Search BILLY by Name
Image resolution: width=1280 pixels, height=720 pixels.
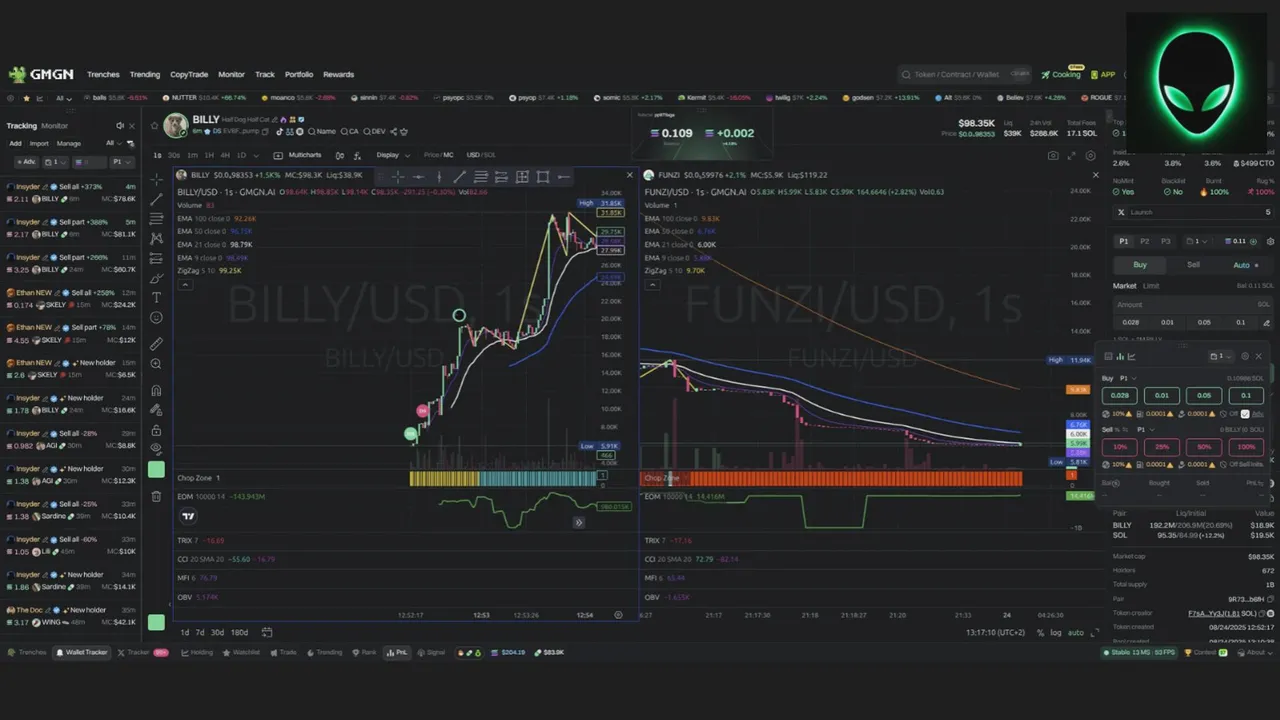point(322,131)
